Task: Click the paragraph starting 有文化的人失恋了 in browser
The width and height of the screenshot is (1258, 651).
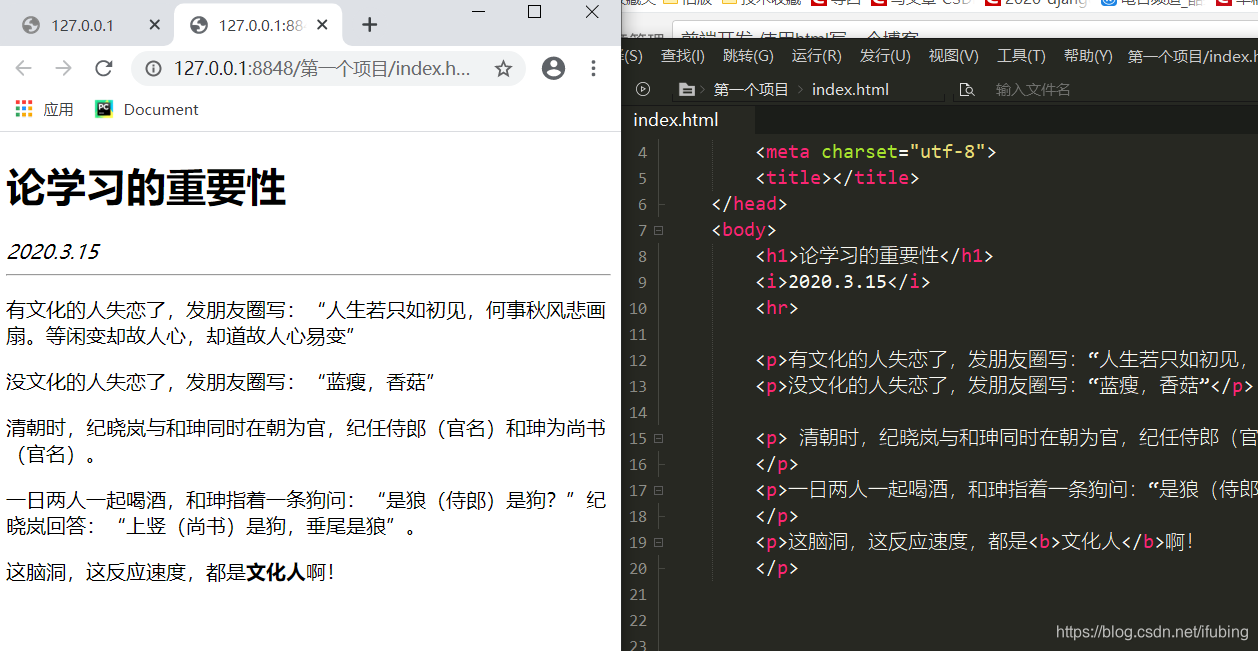Action: tap(306, 323)
